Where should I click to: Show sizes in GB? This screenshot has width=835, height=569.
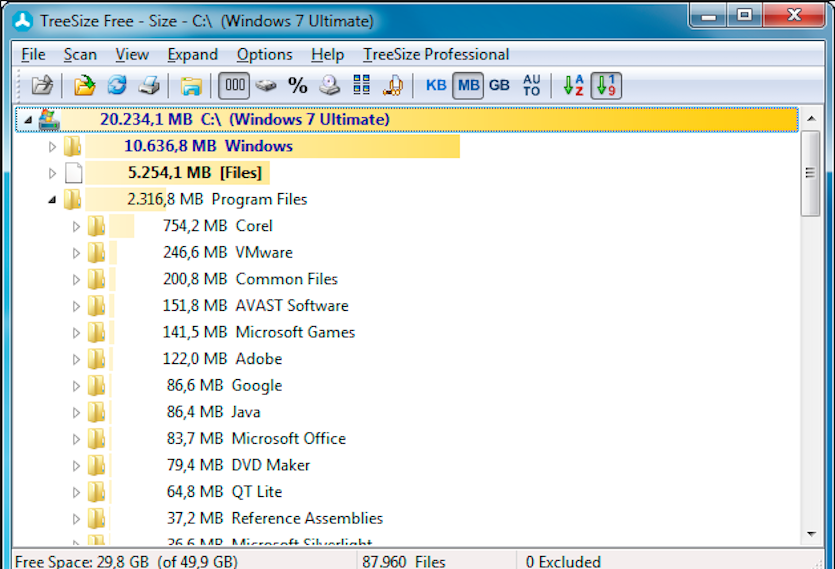pos(500,85)
